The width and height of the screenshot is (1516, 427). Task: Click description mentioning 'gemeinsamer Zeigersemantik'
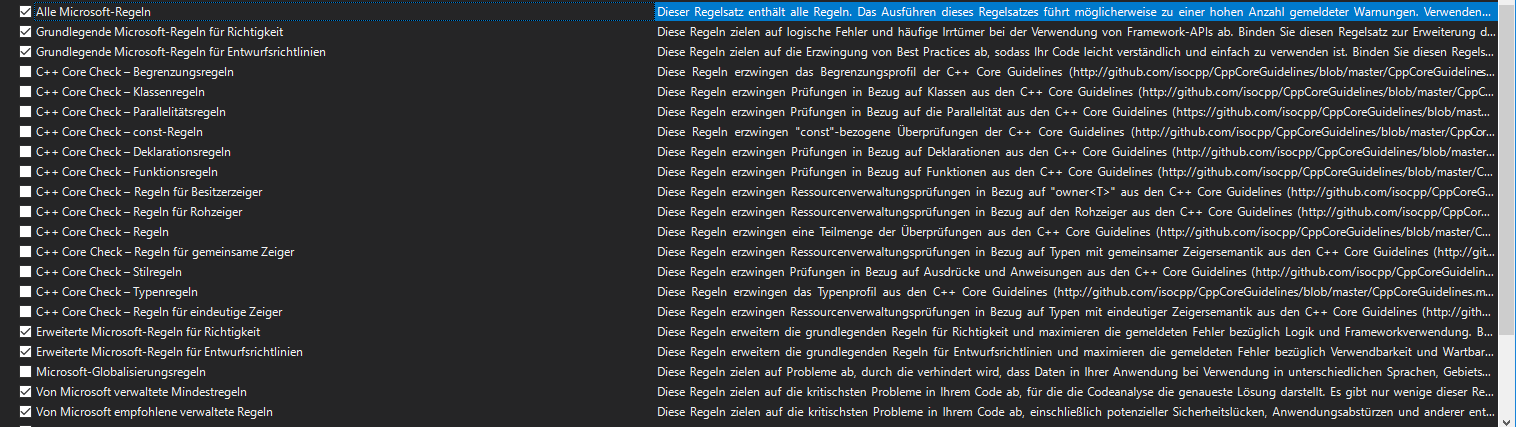[x=1077, y=251]
